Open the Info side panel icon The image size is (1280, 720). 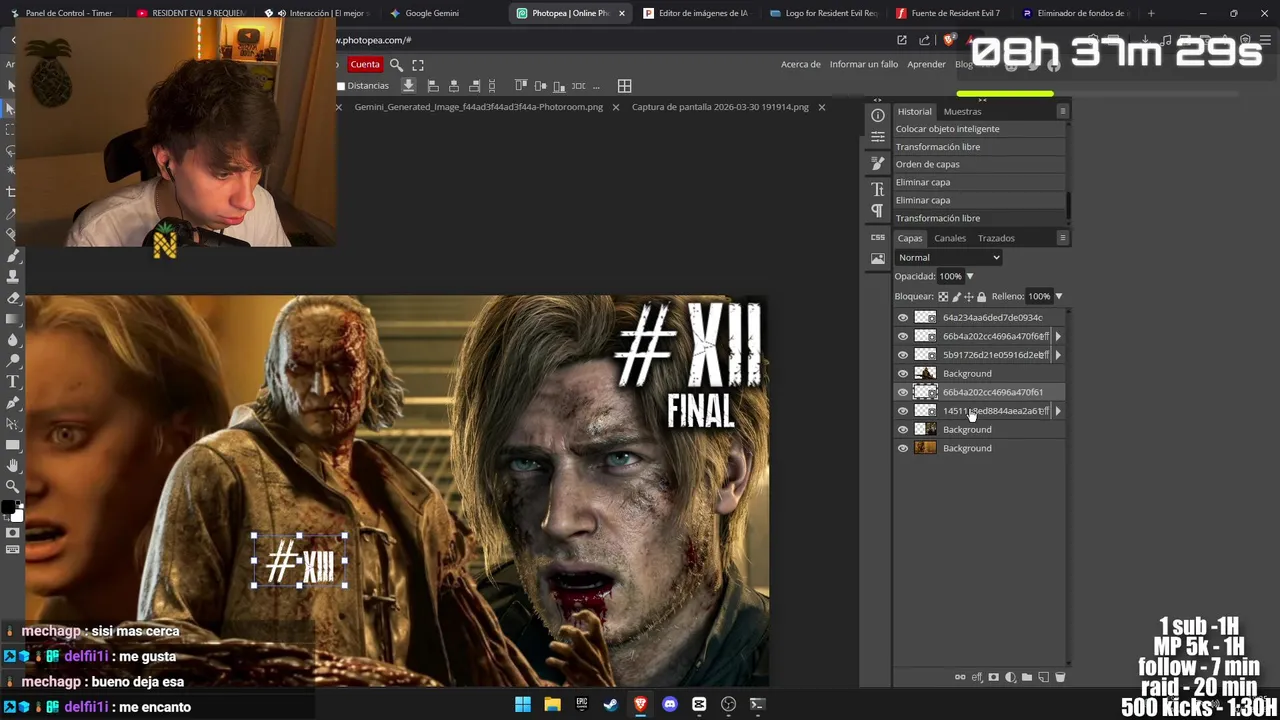coord(877,115)
